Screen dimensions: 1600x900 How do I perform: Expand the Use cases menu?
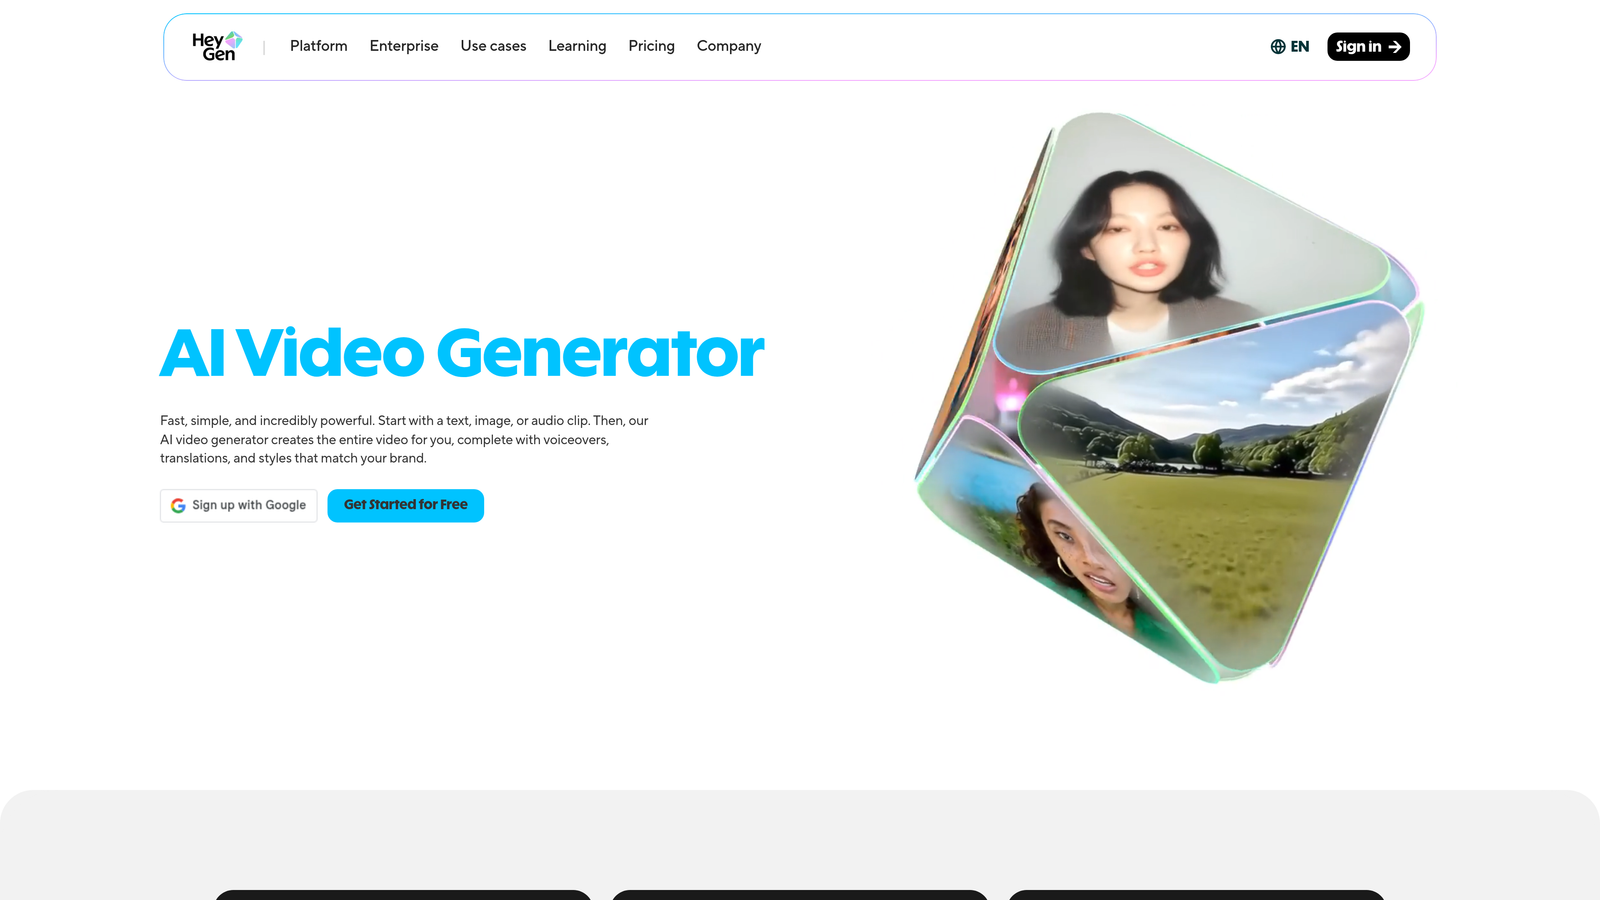(493, 46)
